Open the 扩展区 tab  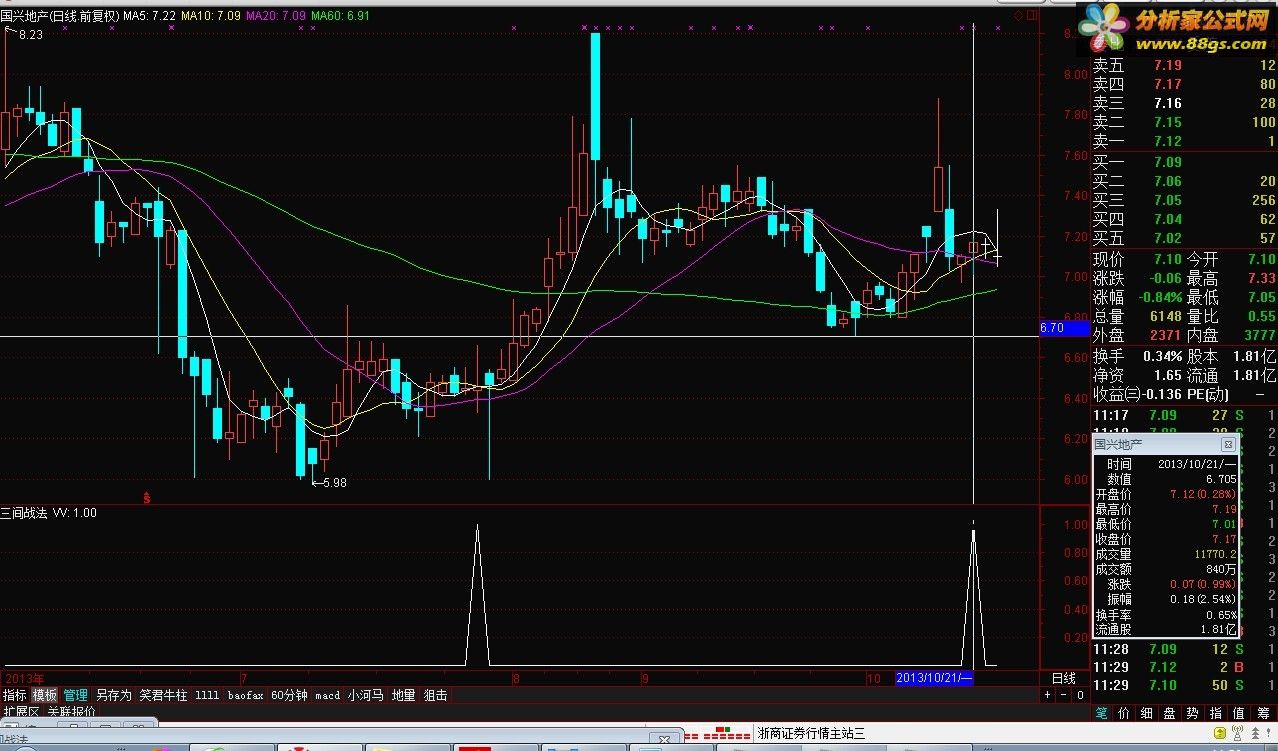coord(21,712)
